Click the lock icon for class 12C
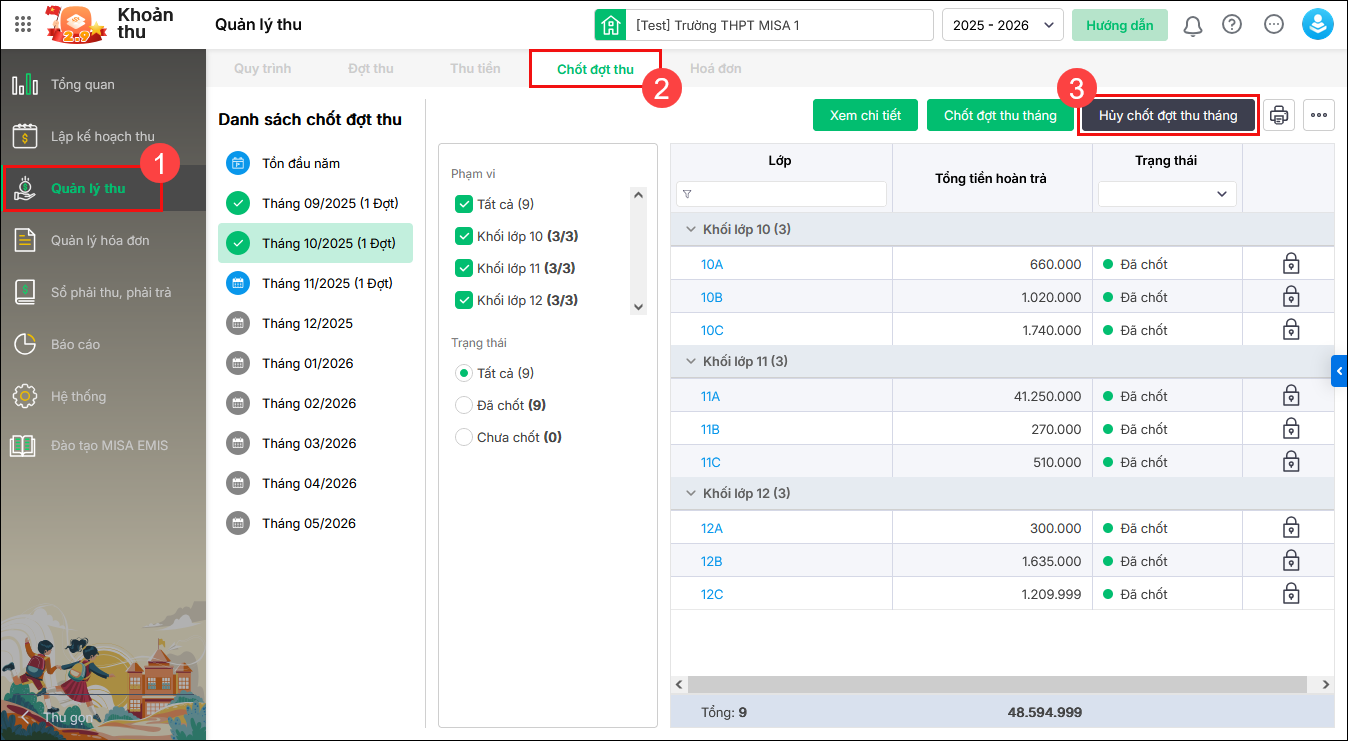Image resolution: width=1348 pixels, height=741 pixels. [1291, 594]
